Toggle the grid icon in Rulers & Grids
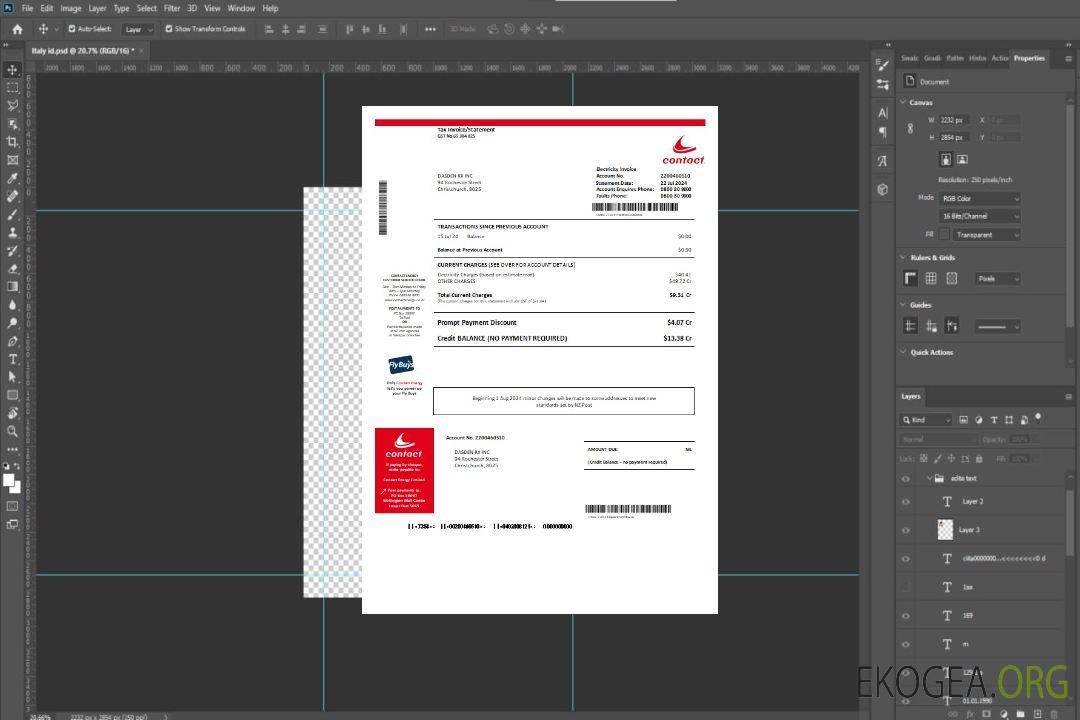The width and height of the screenshot is (1080, 720). (931, 278)
